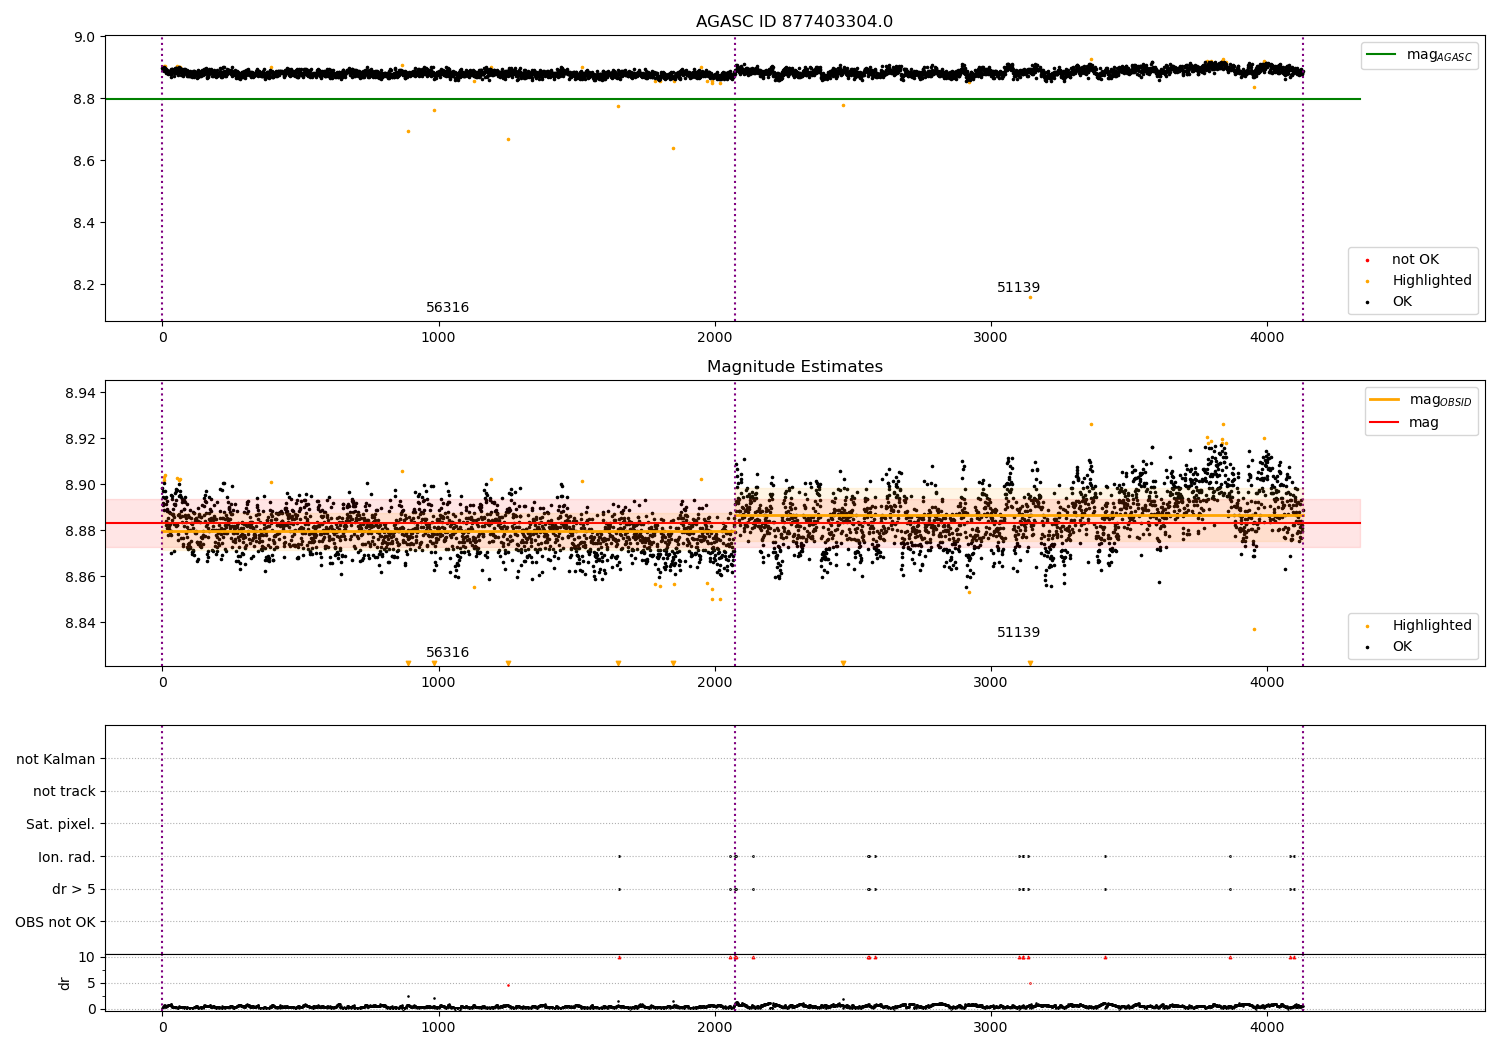Select the "dr > 5" row label
Viewport: 1500px width, 1050px height.
tap(73, 890)
